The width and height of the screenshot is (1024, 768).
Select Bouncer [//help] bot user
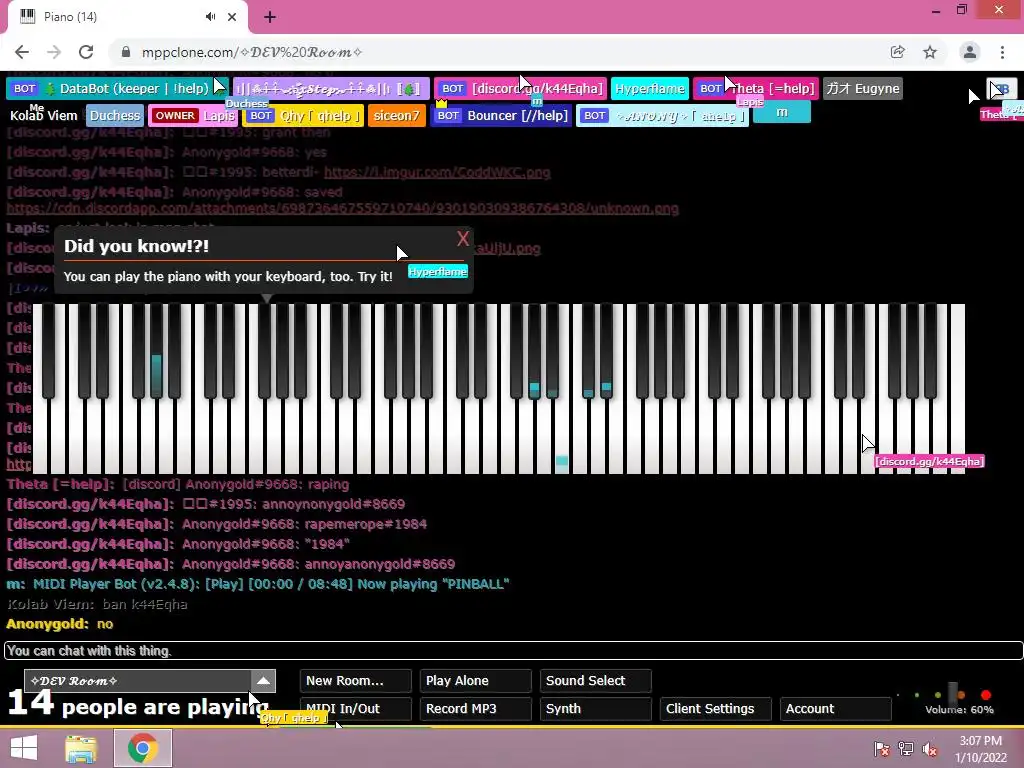[501, 116]
